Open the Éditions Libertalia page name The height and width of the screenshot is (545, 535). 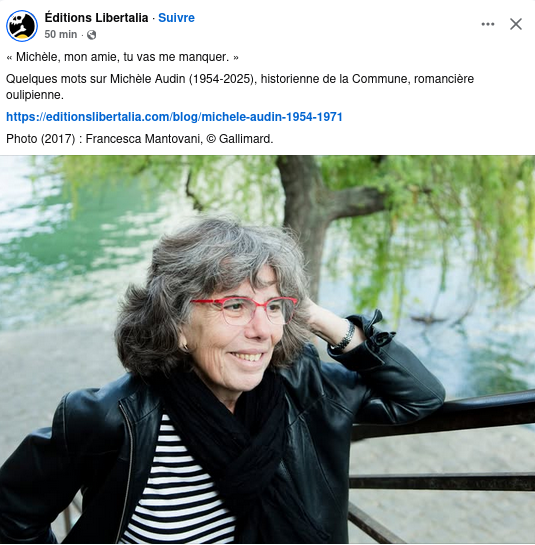[96, 18]
